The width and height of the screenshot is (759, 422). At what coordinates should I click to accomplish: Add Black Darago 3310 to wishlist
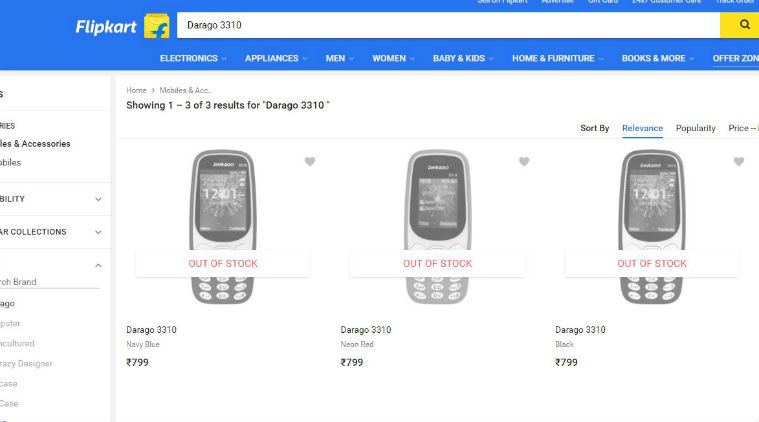click(x=739, y=161)
